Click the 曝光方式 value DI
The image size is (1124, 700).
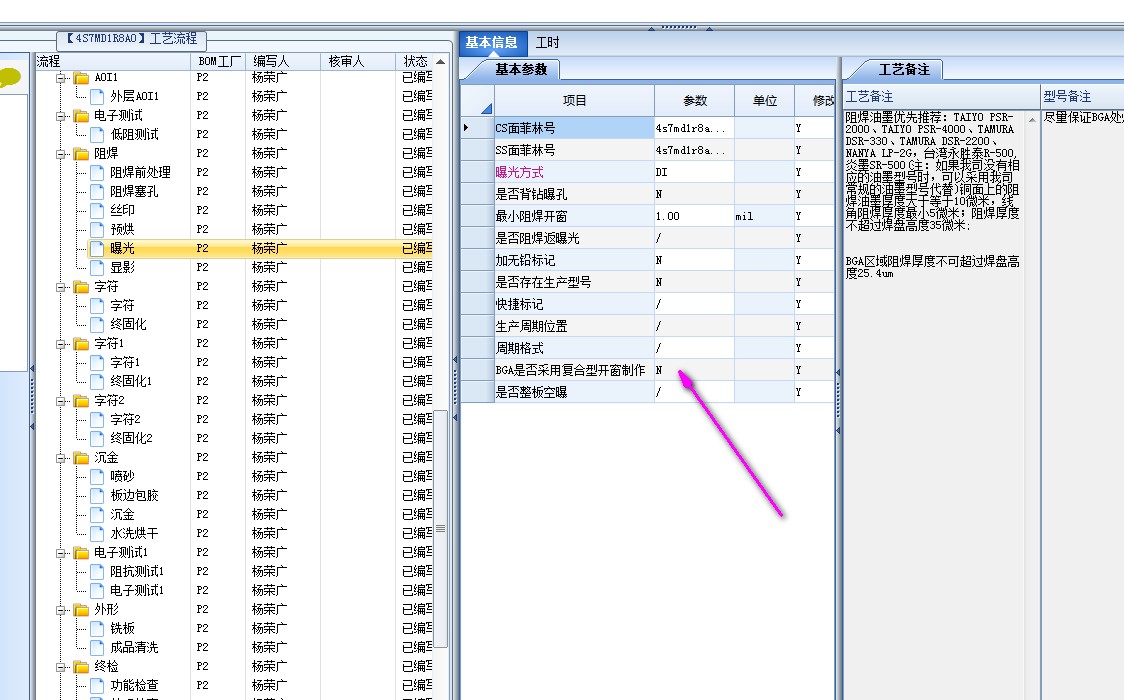click(694, 172)
